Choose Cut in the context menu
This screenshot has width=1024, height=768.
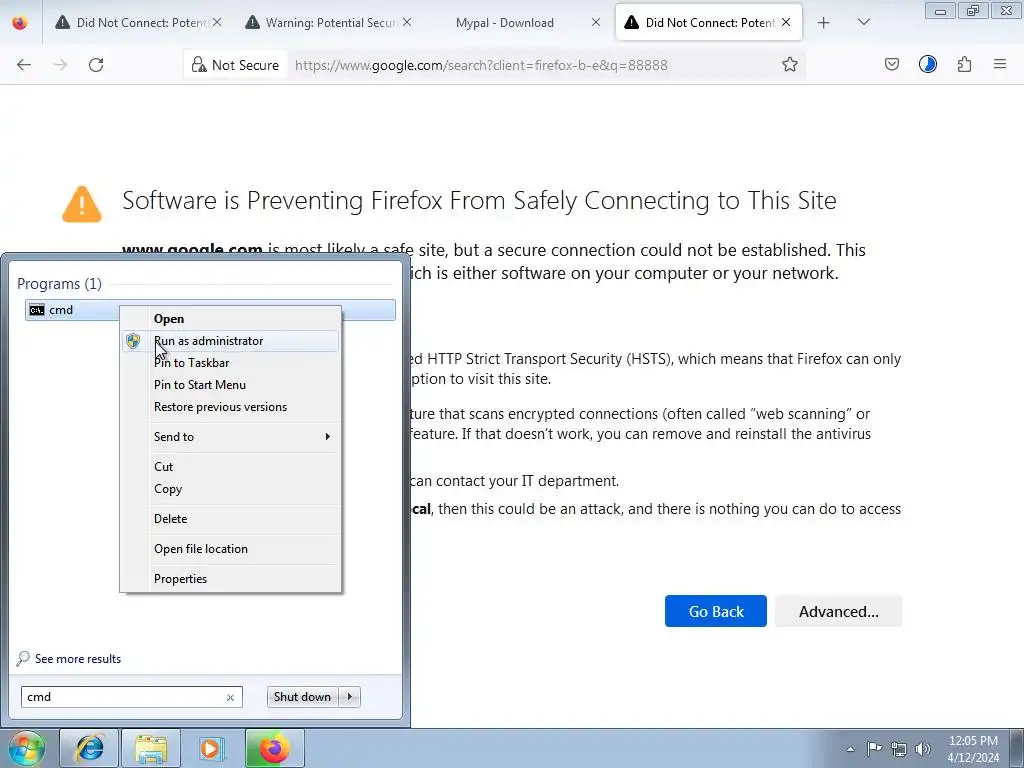click(x=230, y=467)
